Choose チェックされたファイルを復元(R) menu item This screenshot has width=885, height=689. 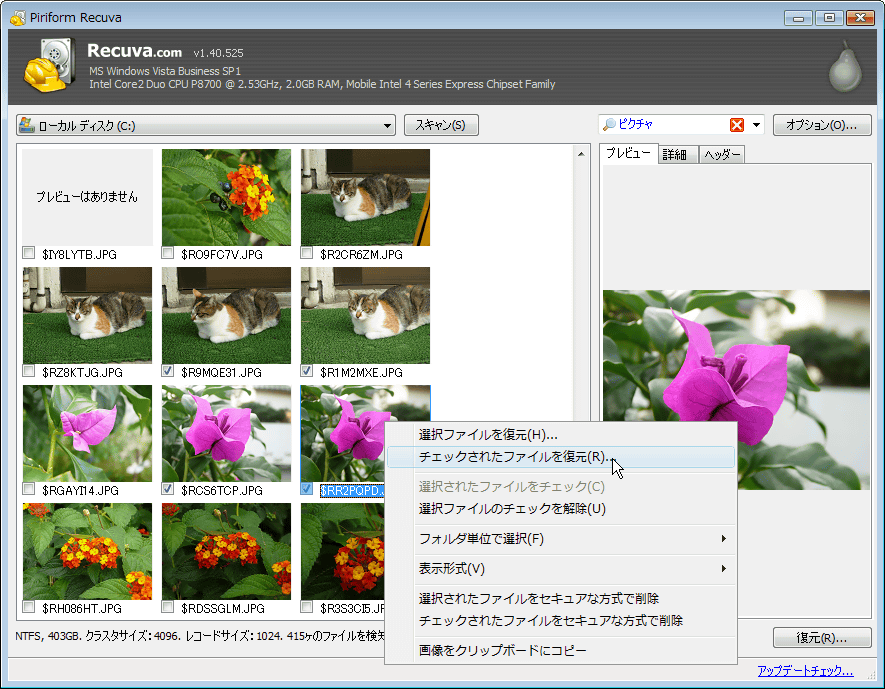(561, 457)
